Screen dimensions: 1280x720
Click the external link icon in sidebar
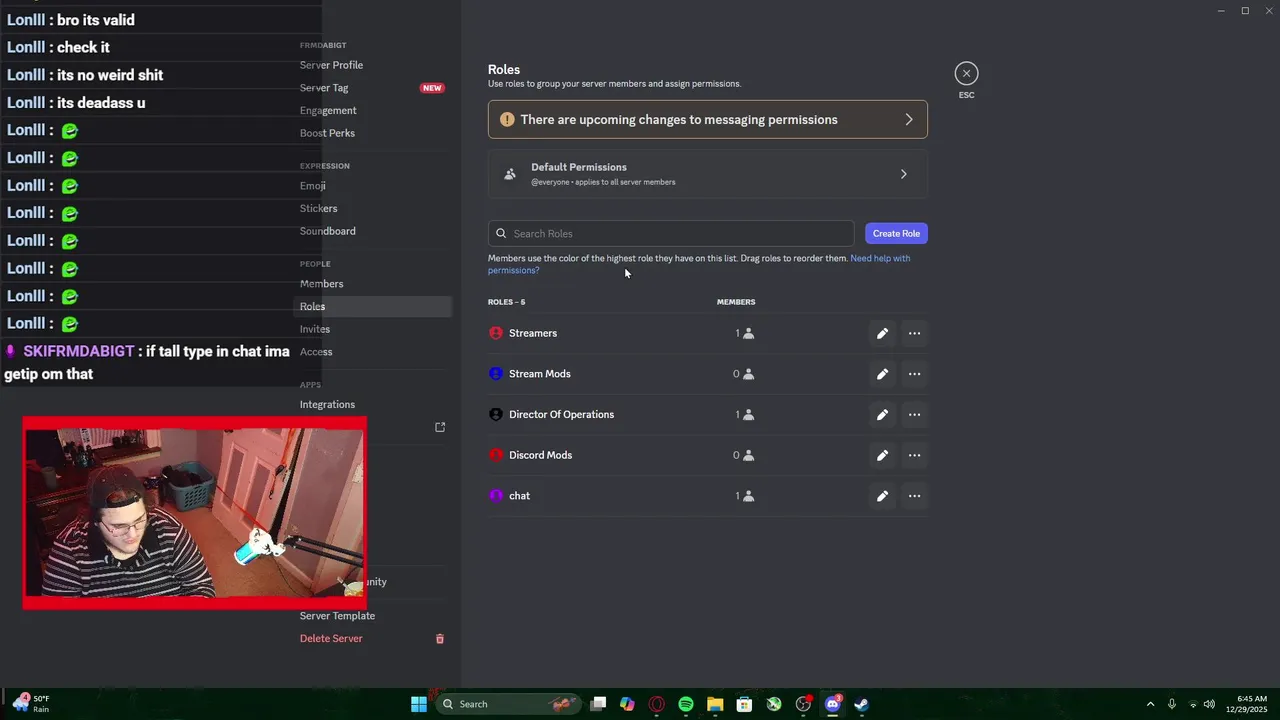[x=440, y=427]
